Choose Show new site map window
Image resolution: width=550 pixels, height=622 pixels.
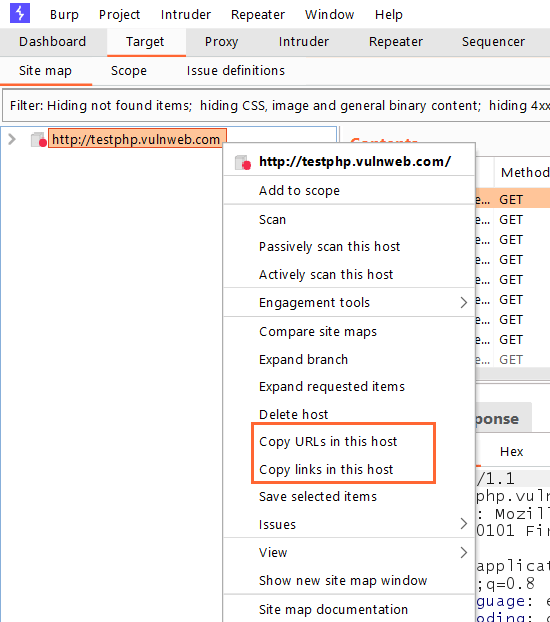coord(349,580)
